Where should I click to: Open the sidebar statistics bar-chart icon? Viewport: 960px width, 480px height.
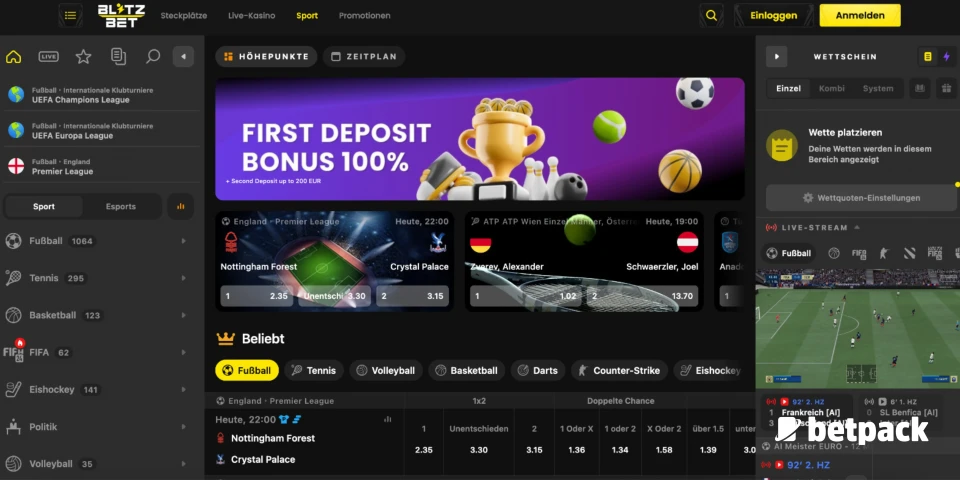click(181, 206)
